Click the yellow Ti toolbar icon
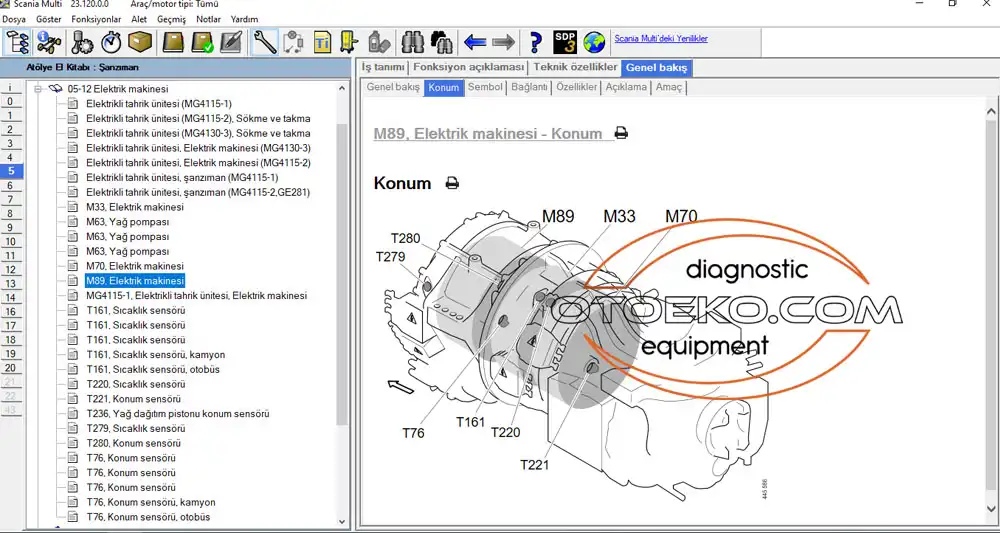 (322, 42)
